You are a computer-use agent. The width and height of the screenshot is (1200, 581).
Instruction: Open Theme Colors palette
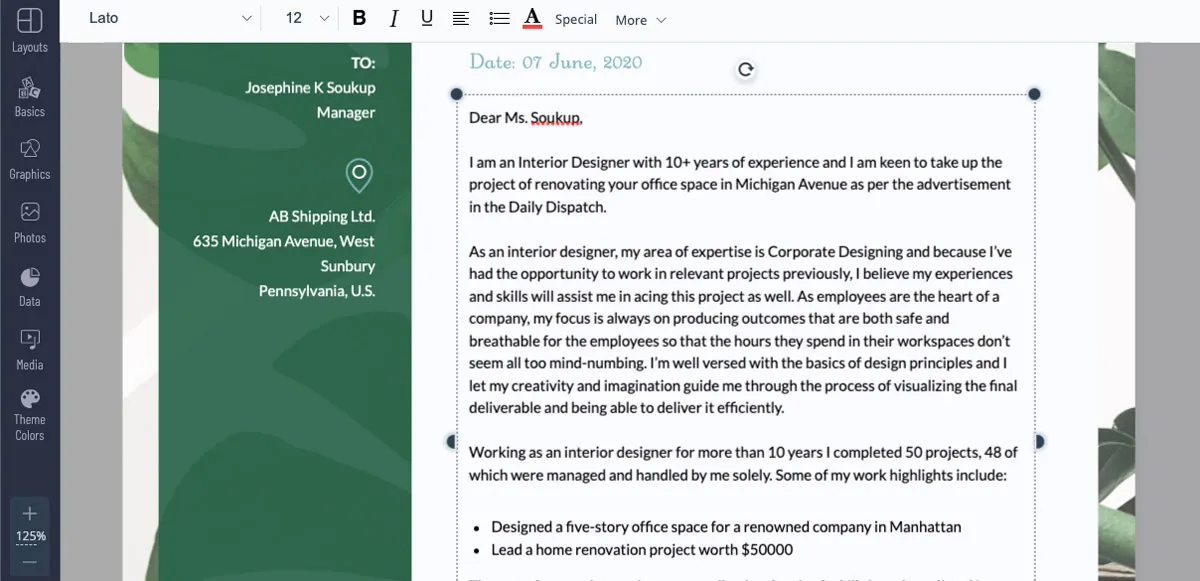pos(29,414)
